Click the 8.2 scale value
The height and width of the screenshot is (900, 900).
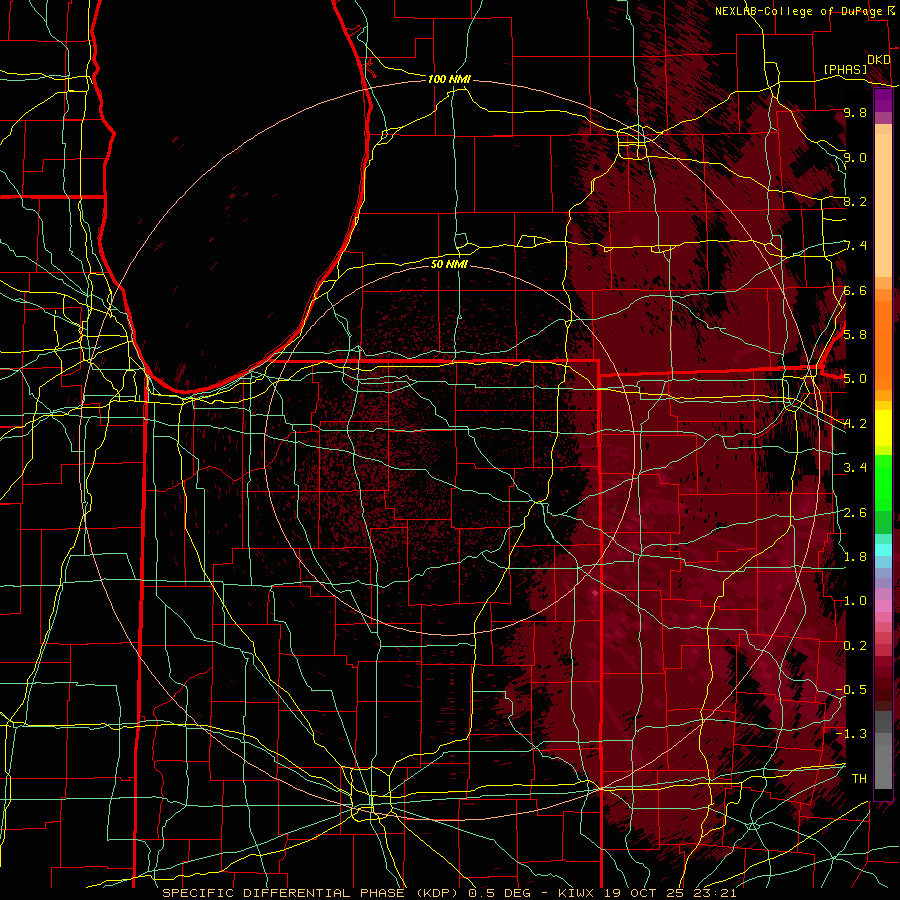pos(855,201)
